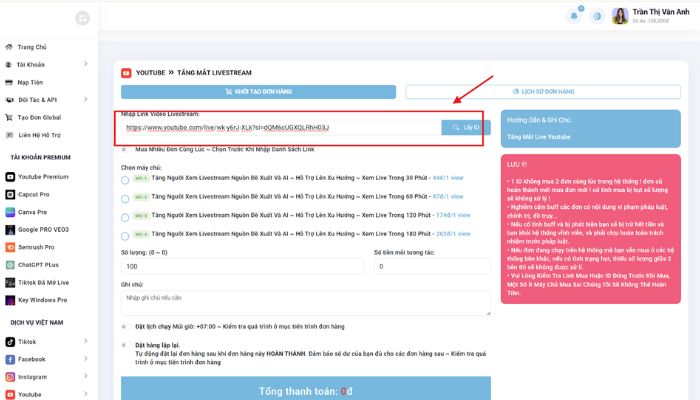Click the Canva Pro icon
Image resolution: width=700 pixels, height=400 pixels.
pos(10,212)
